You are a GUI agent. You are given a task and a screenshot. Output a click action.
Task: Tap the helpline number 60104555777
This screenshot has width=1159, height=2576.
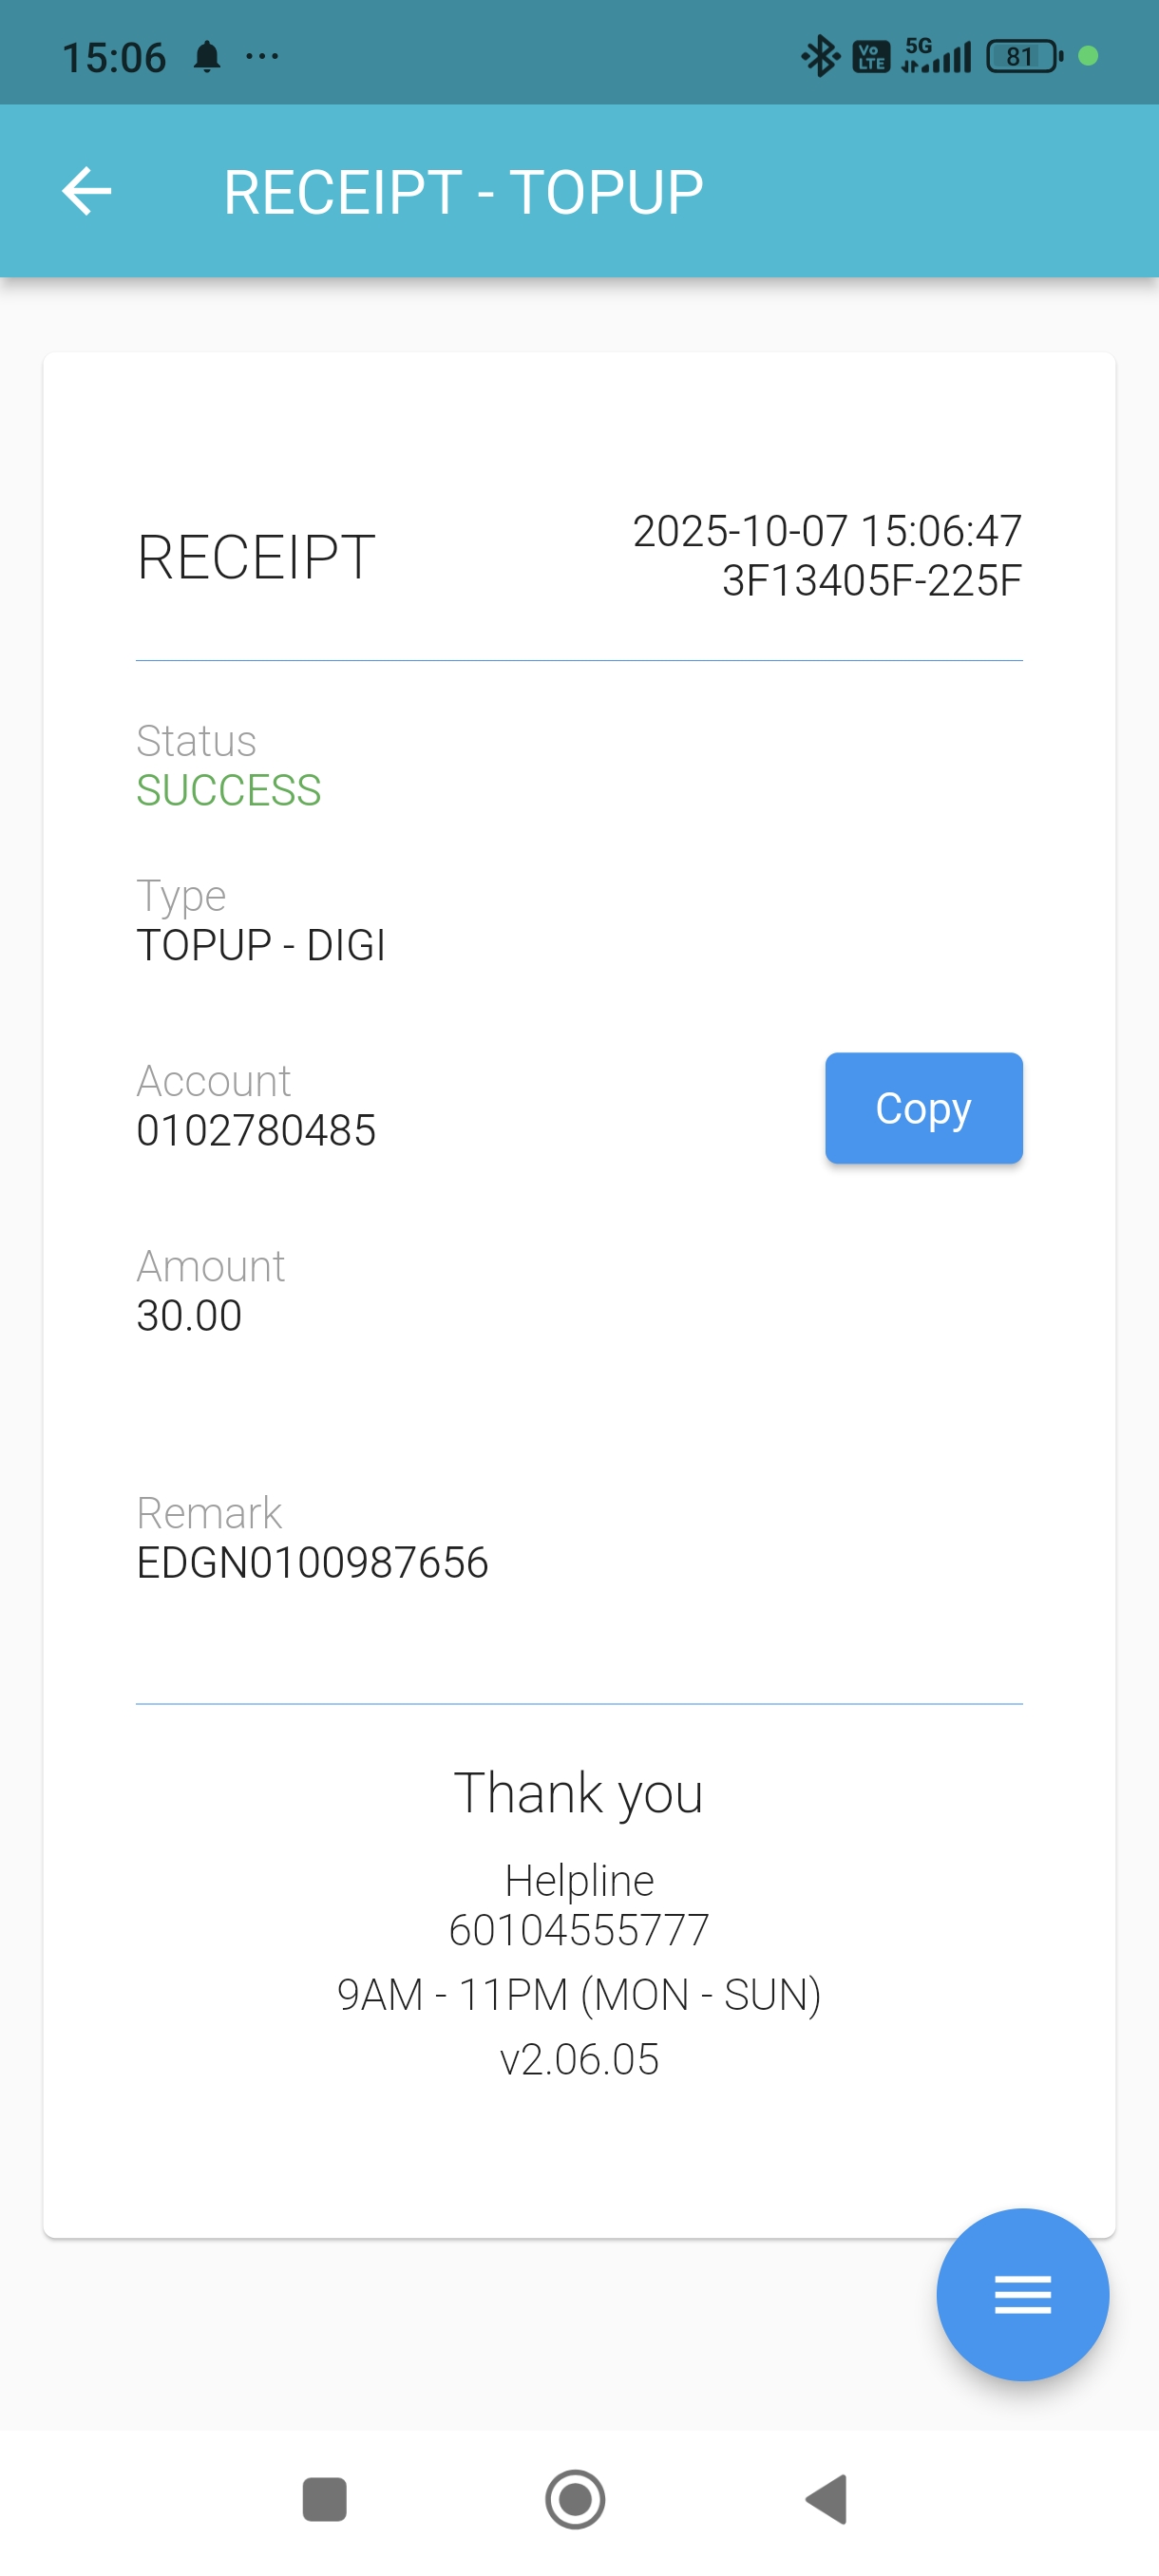[x=579, y=1929]
